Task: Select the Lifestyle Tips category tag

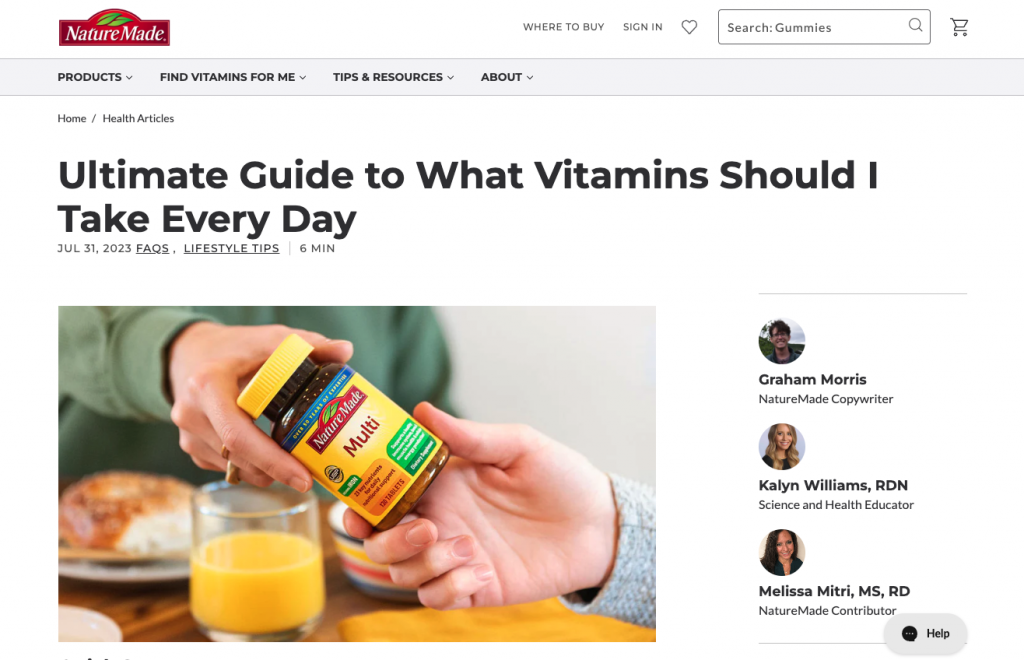Action: coord(231,248)
